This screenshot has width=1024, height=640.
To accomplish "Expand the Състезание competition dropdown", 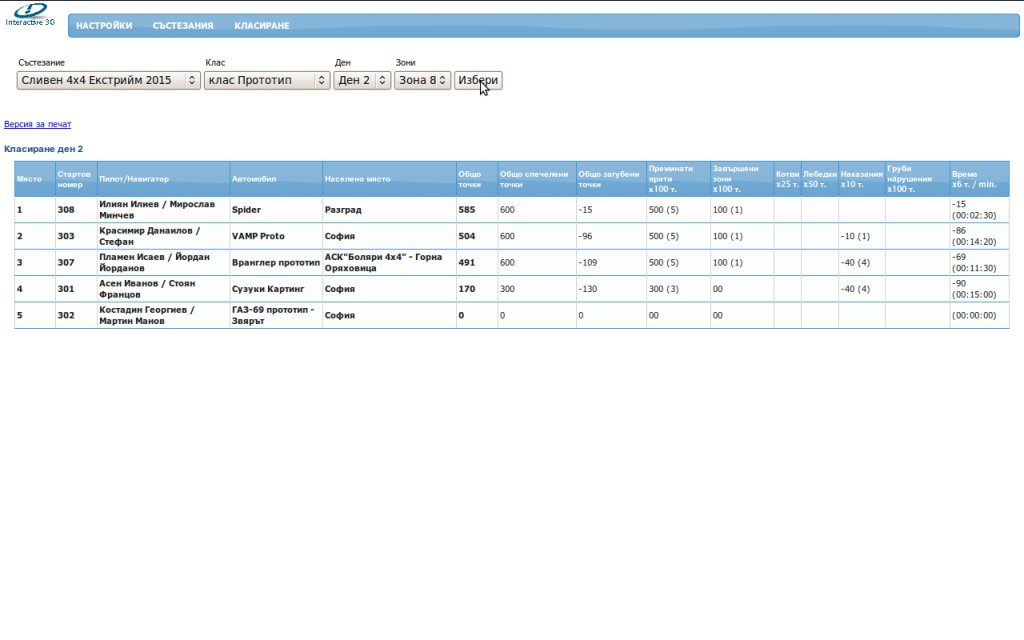I will (108, 80).
